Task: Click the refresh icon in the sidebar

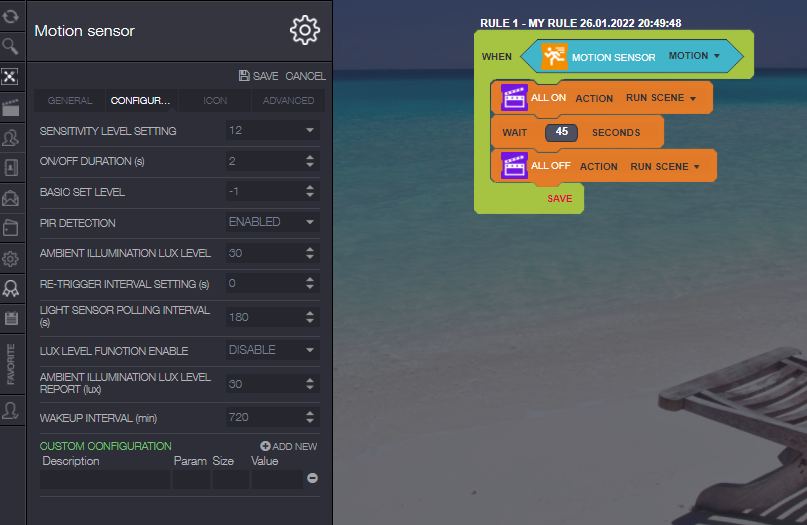Action: click(11, 15)
